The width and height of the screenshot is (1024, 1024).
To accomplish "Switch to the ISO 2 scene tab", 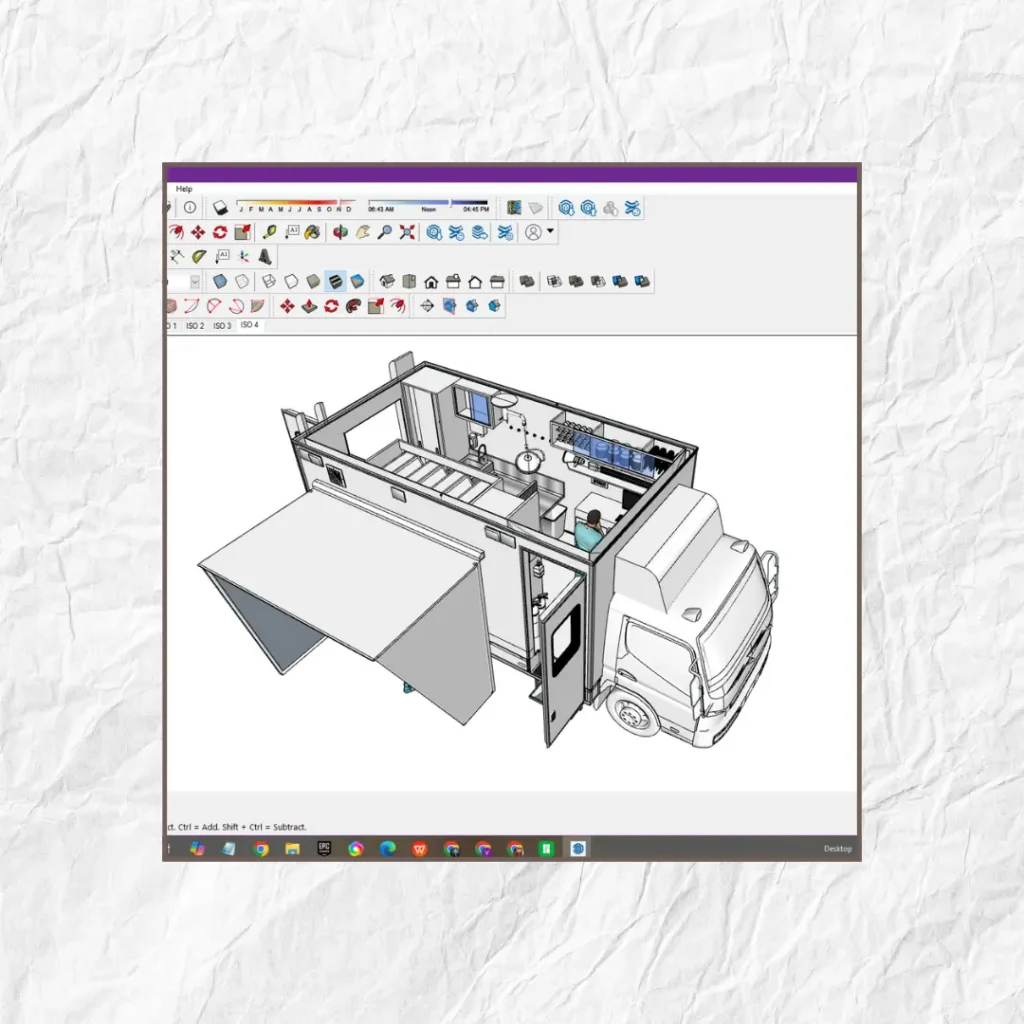I will [194, 326].
